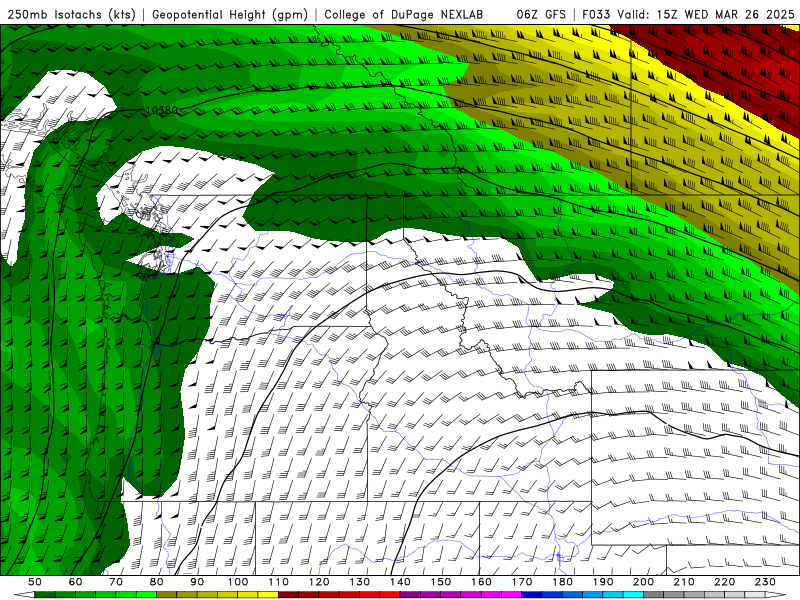Click the 'College of DuPage NEXLAB' label

(x=403, y=14)
